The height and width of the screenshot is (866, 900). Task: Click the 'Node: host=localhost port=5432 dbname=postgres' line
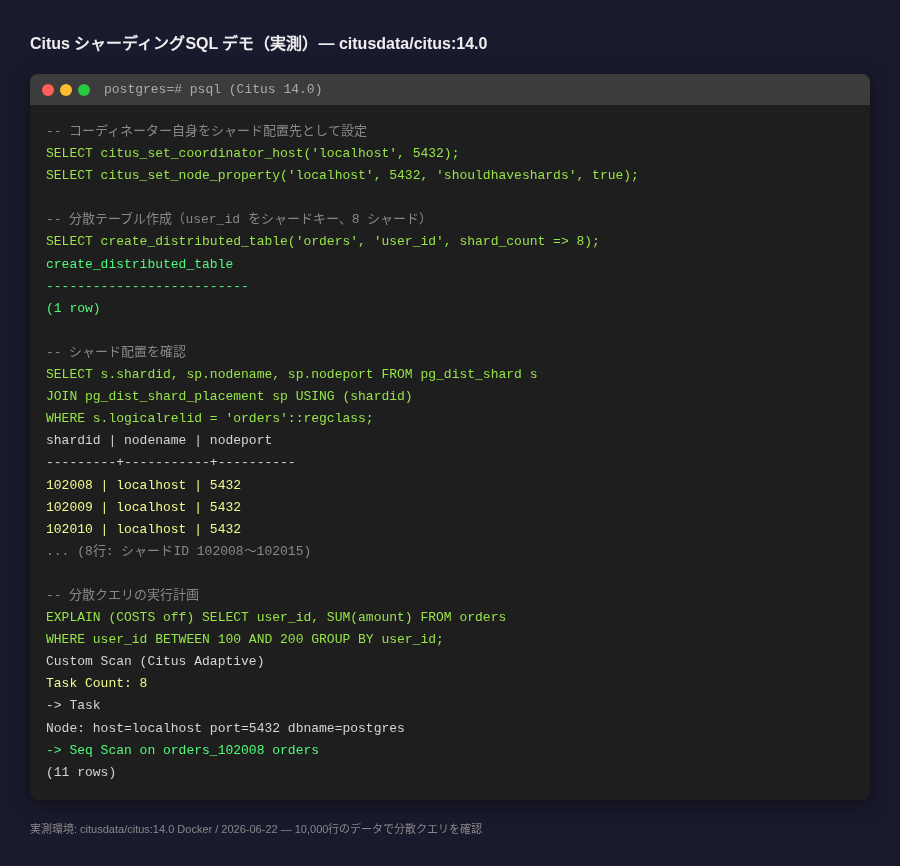coord(225,728)
